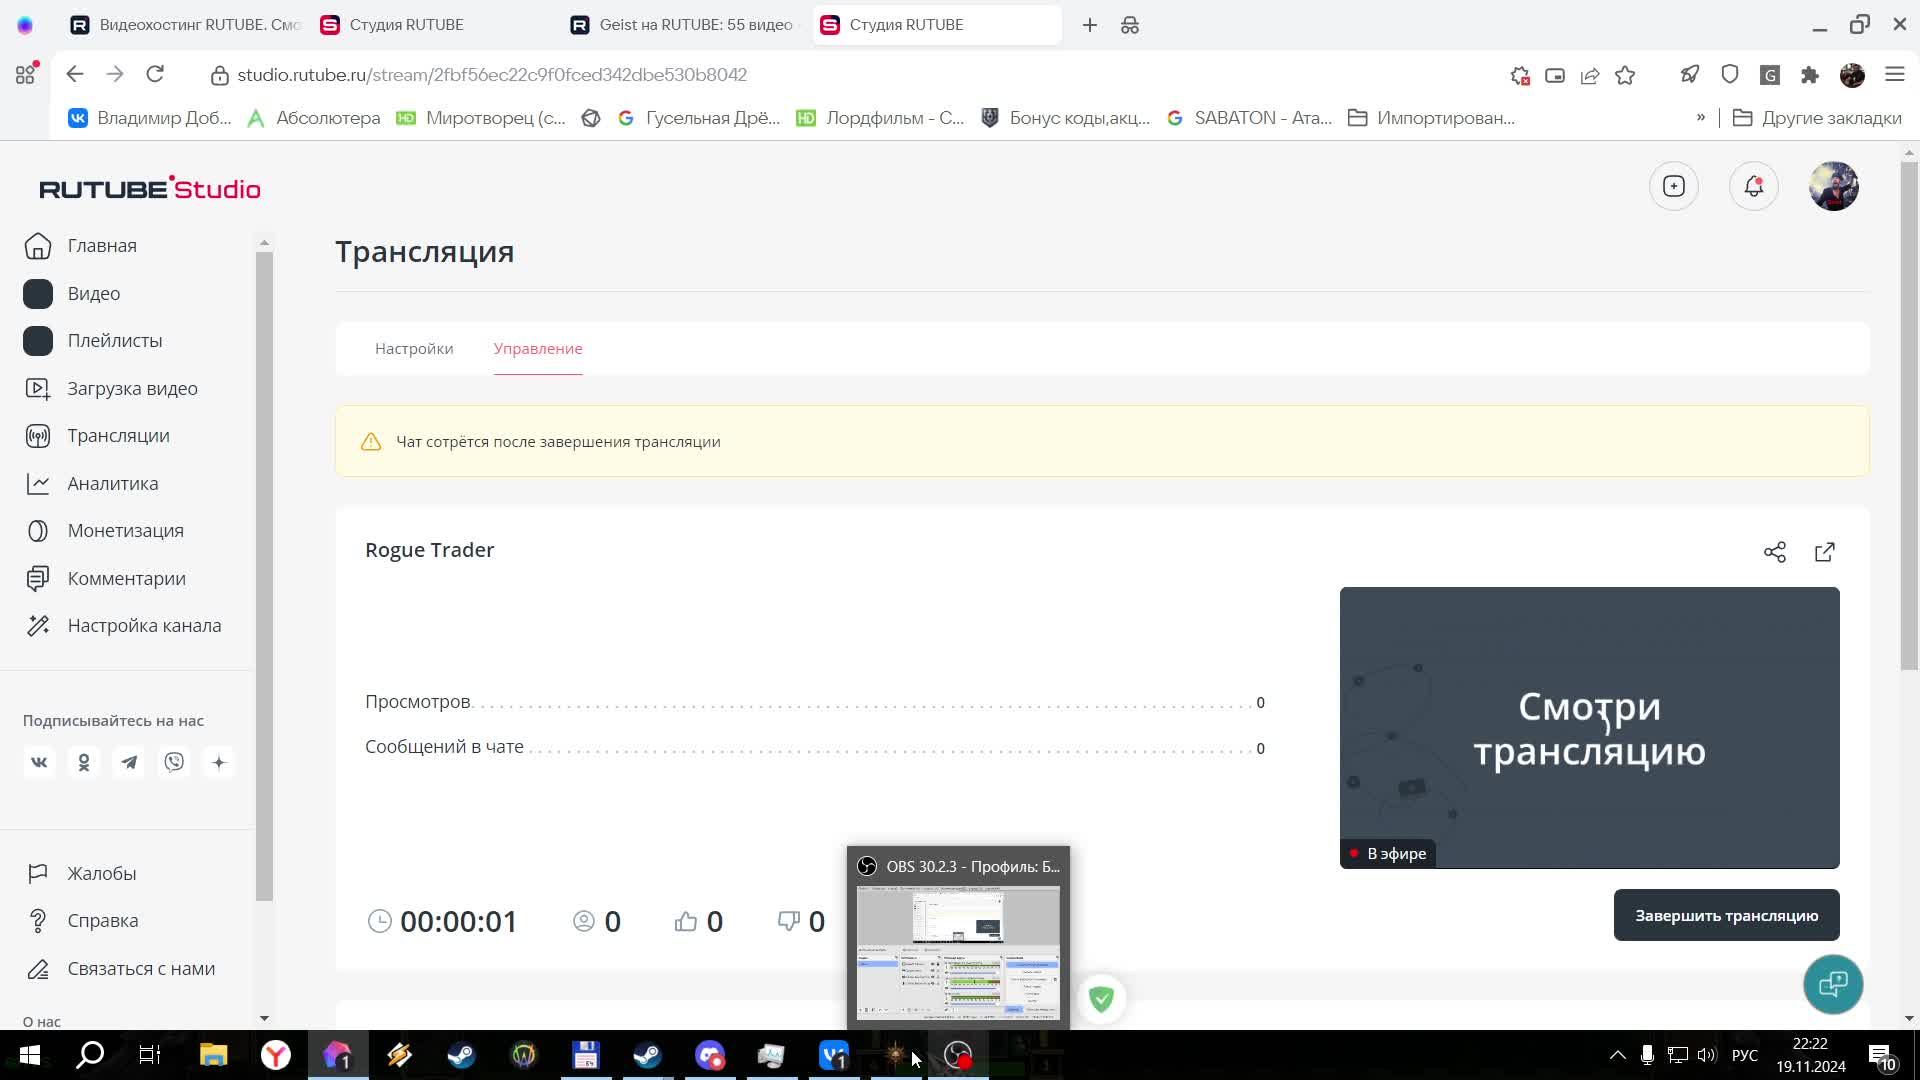Open Комментарии section
Image resolution: width=1920 pixels, height=1080 pixels.
[105, 579]
